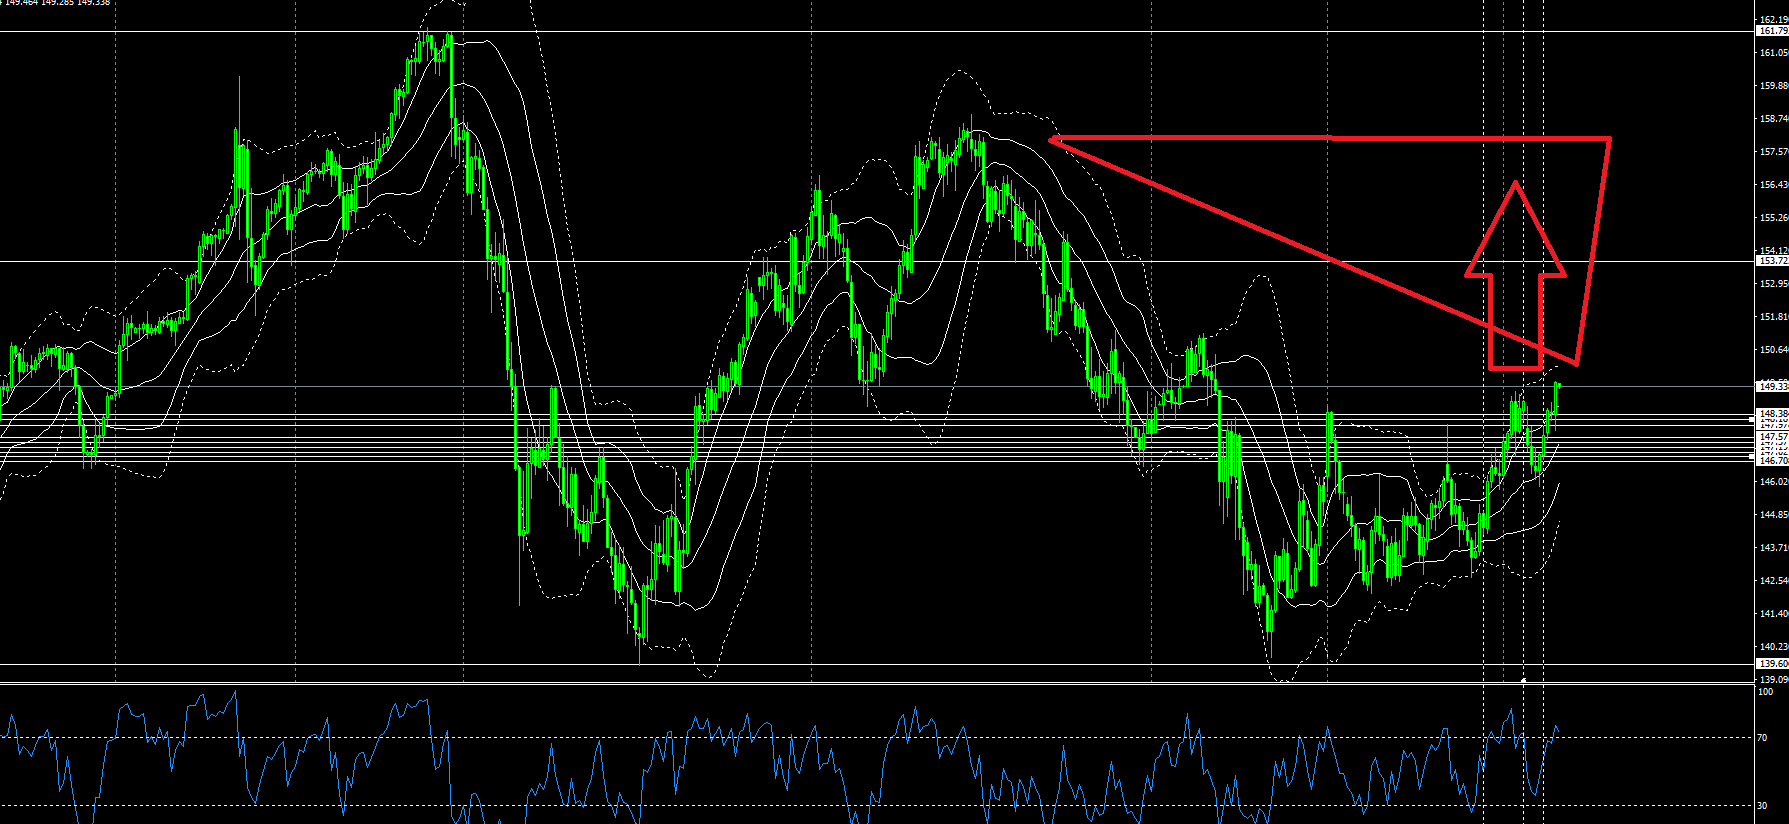The width and height of the screenshot is (1789, 824).
Task: Click the 139.09 value on price axis
Action: tap(1773, 680)
